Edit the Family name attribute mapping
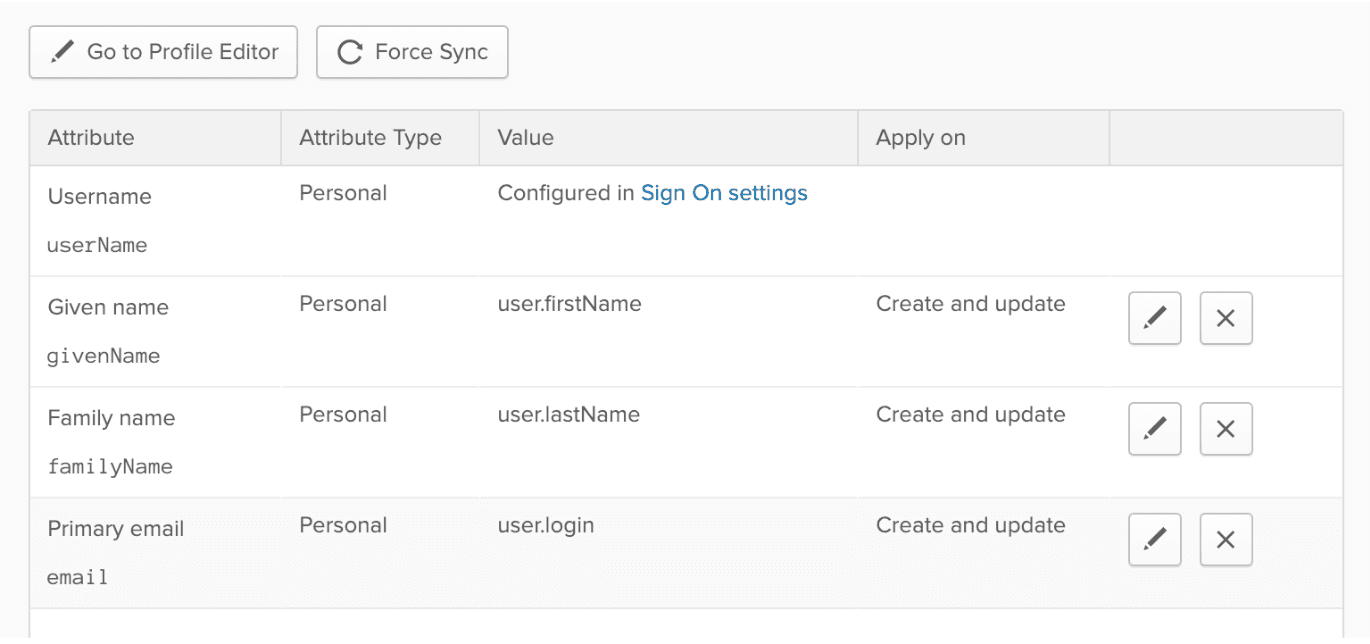 pyautogui.click(x=1154, y=428)
